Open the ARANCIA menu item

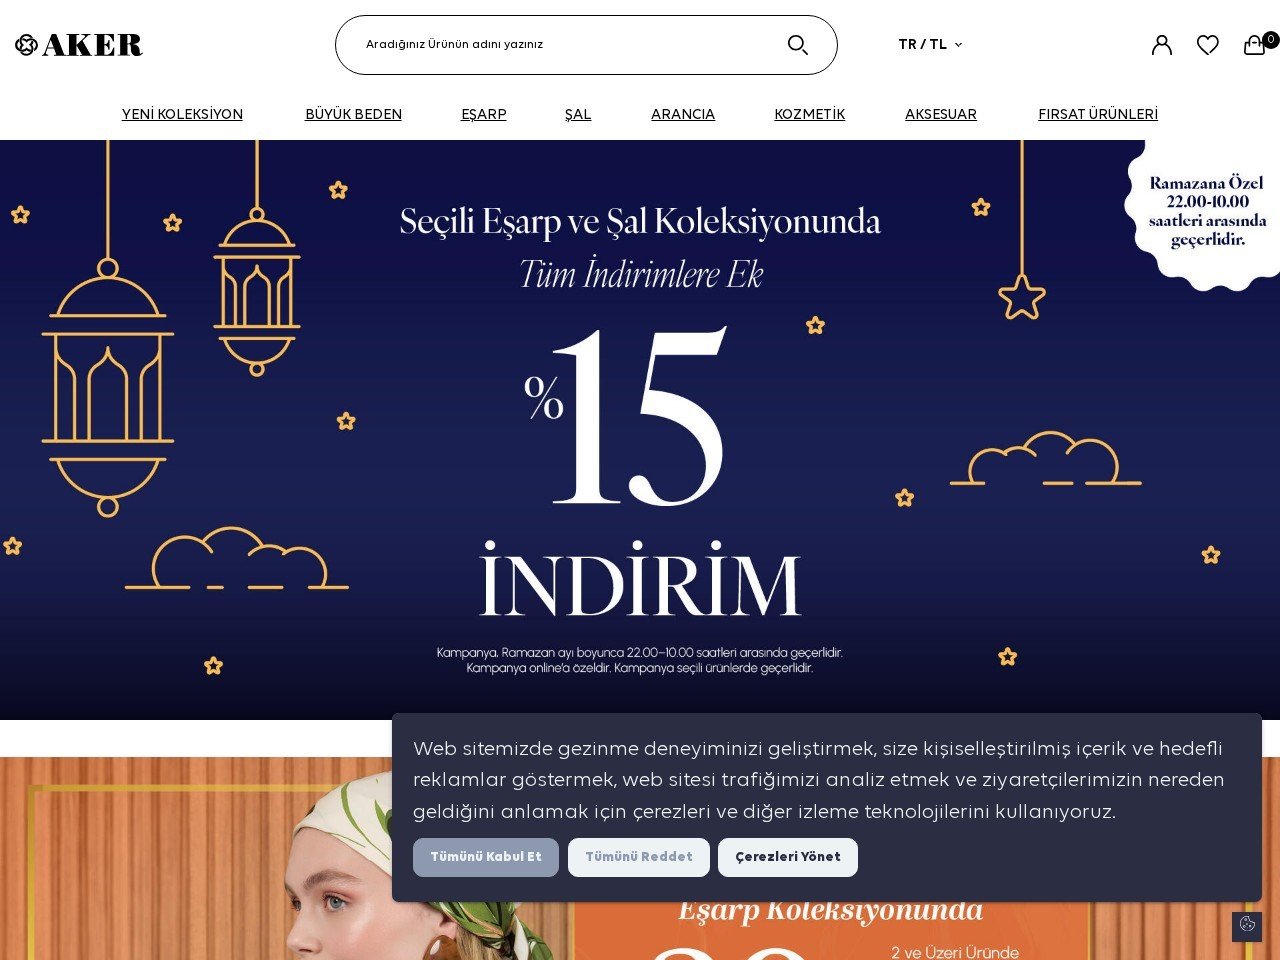point(683,114)
